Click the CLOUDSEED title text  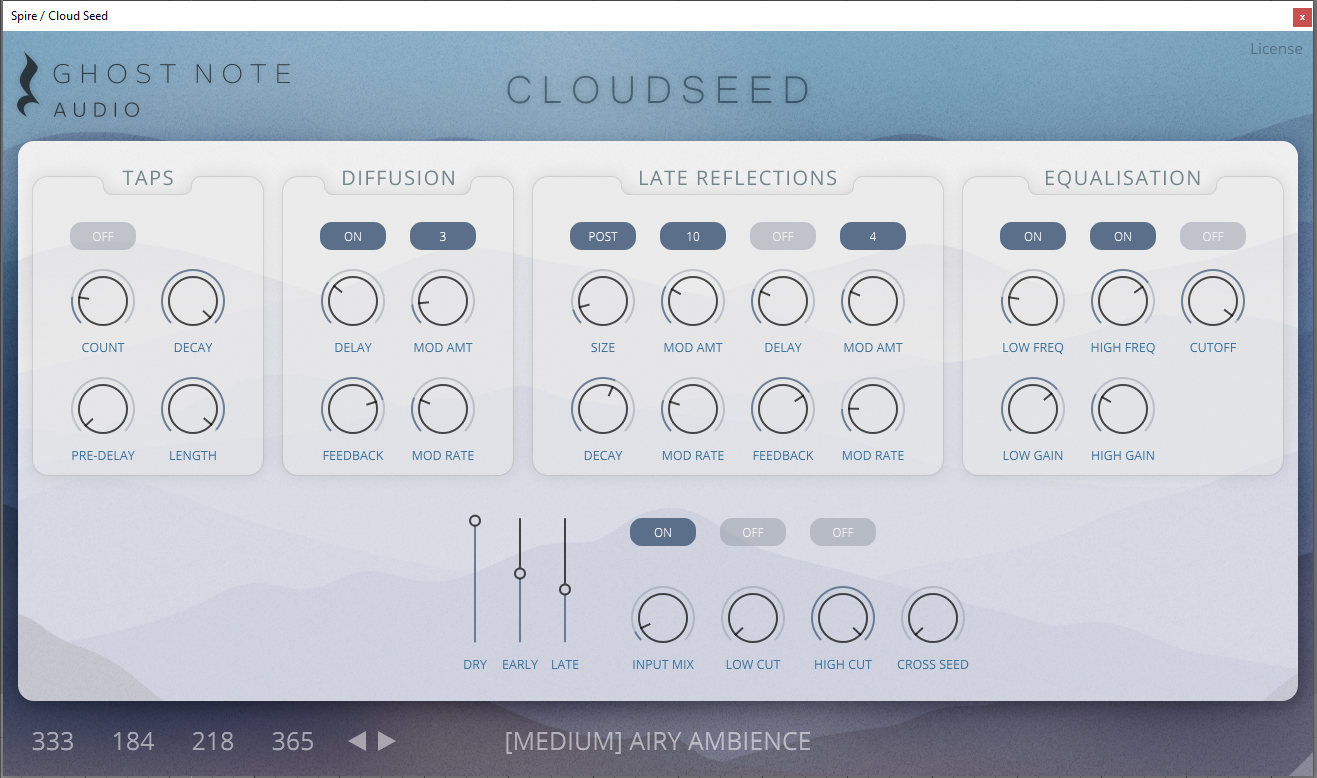659,90
